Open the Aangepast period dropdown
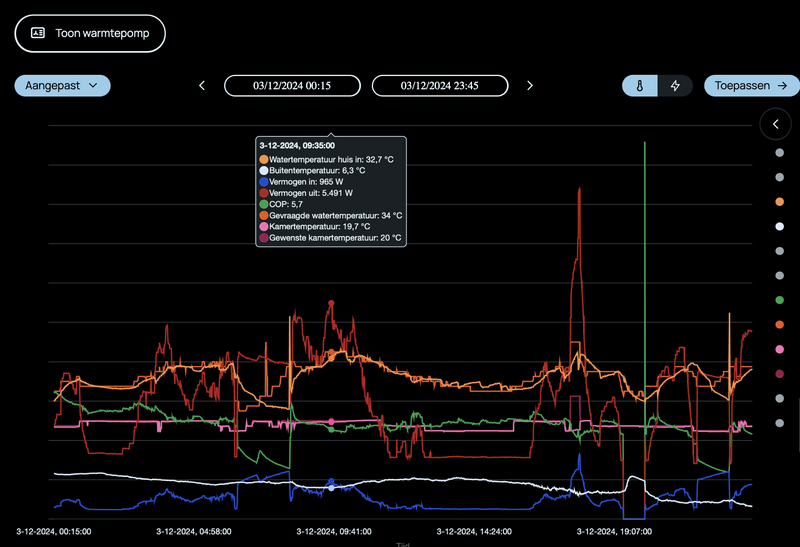800x547 pixels. [62, 86]
